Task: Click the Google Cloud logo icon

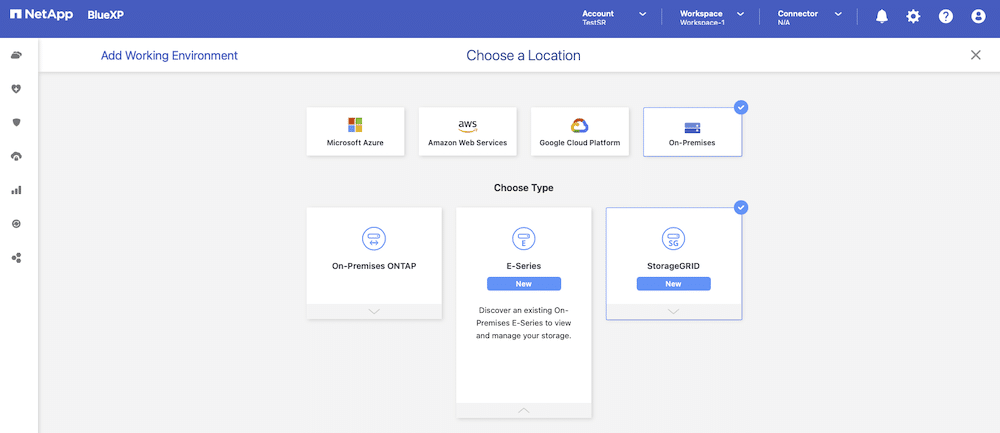Action: [580, 125]
